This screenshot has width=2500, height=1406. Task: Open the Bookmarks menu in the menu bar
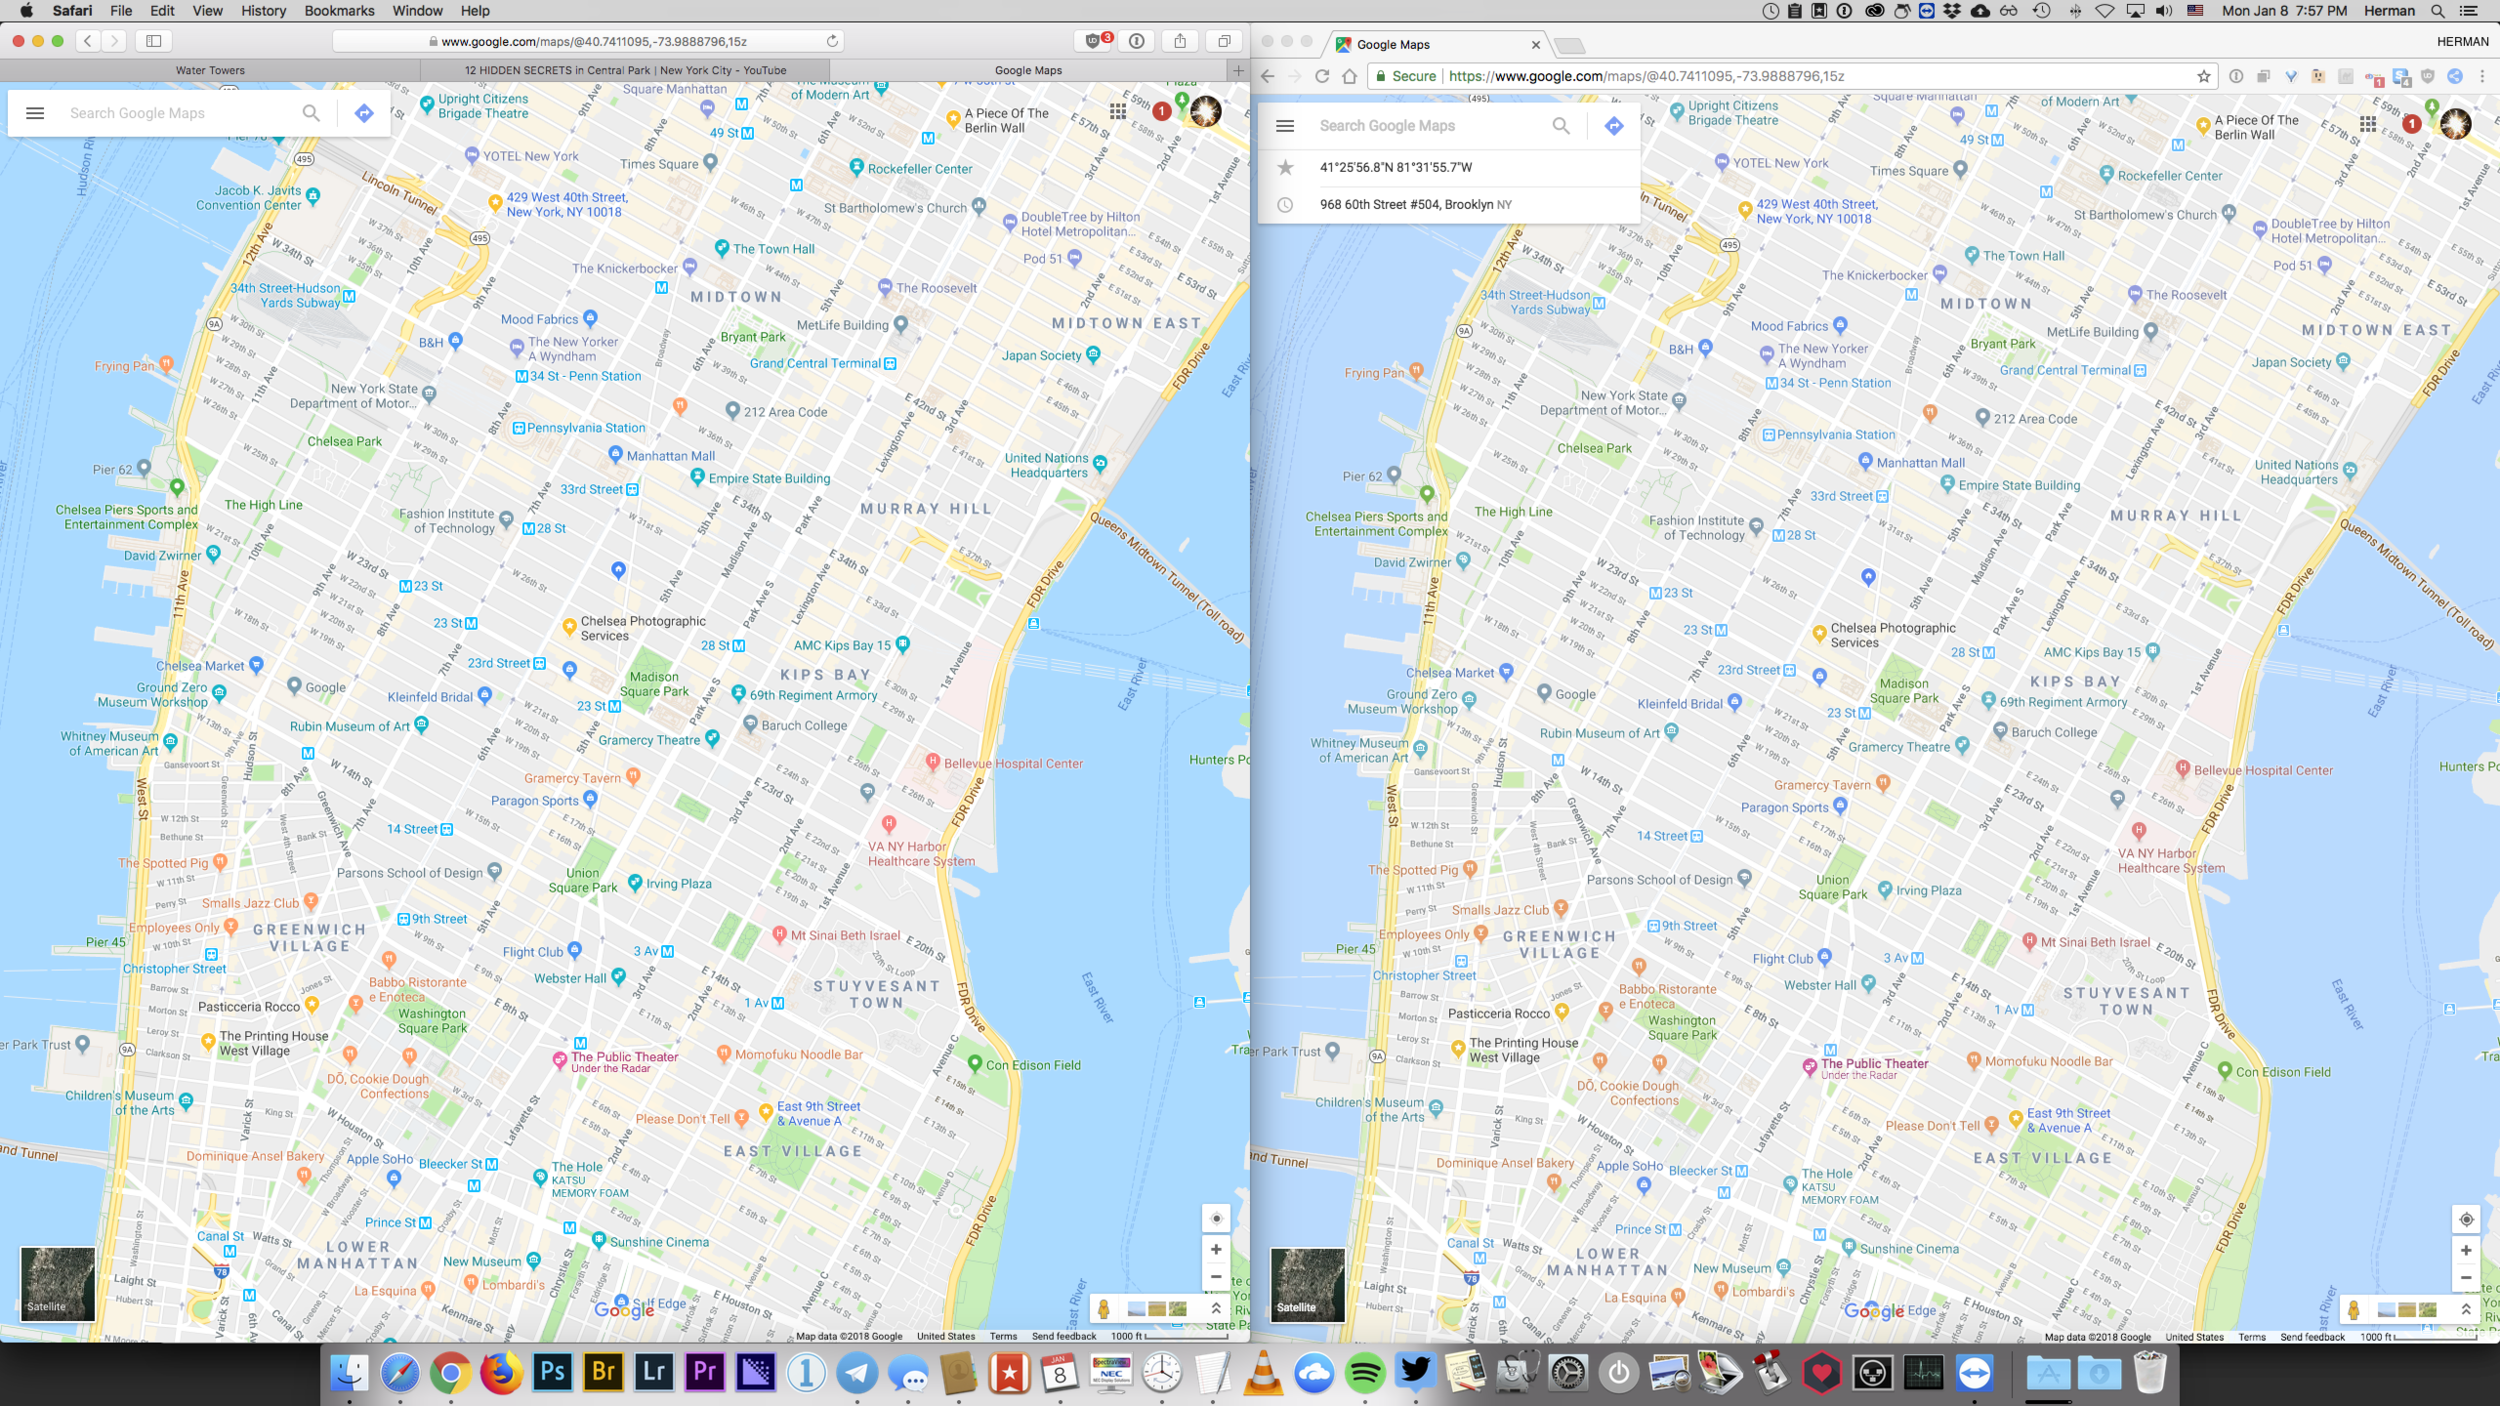339,11
